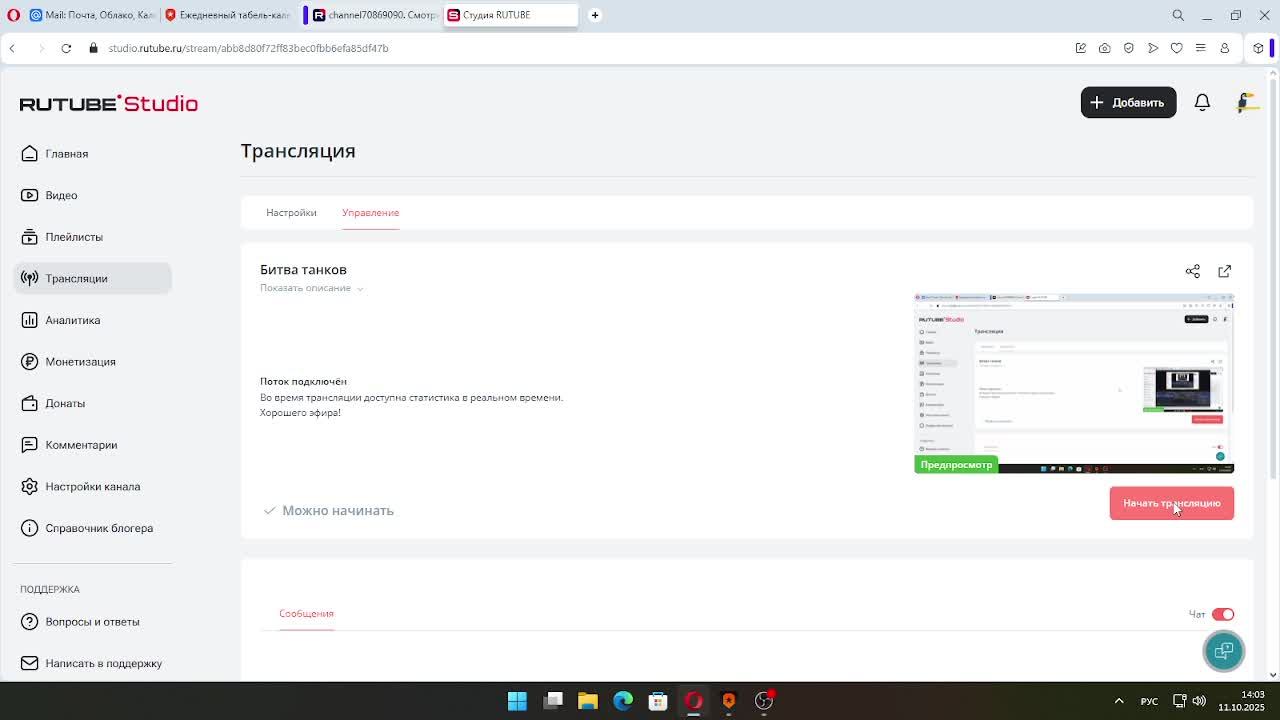Take a browser snapshot with camera icon
This screenshot has height=720, width=1280.
coord(1105,48)
